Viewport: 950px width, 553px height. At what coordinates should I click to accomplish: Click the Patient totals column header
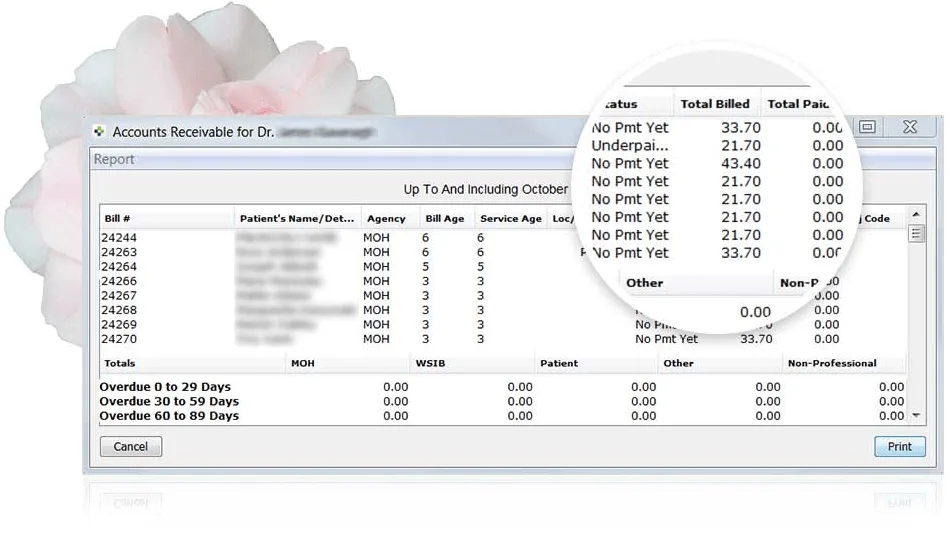pyautogui.click(x=597, y=363)
